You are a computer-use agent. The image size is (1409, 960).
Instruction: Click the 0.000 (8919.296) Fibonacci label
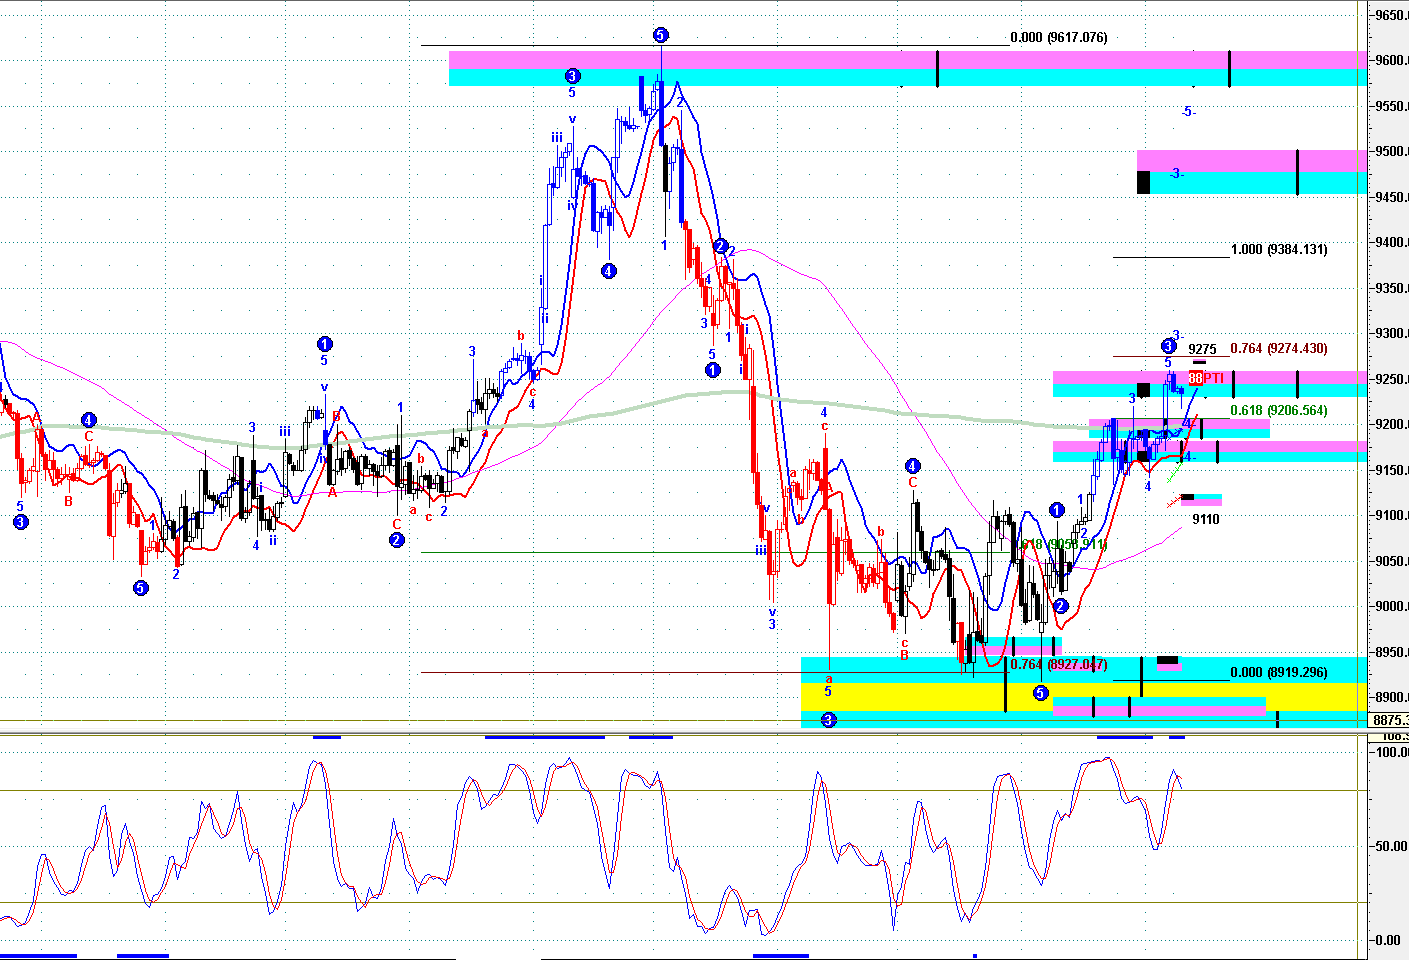point(1278,673)
